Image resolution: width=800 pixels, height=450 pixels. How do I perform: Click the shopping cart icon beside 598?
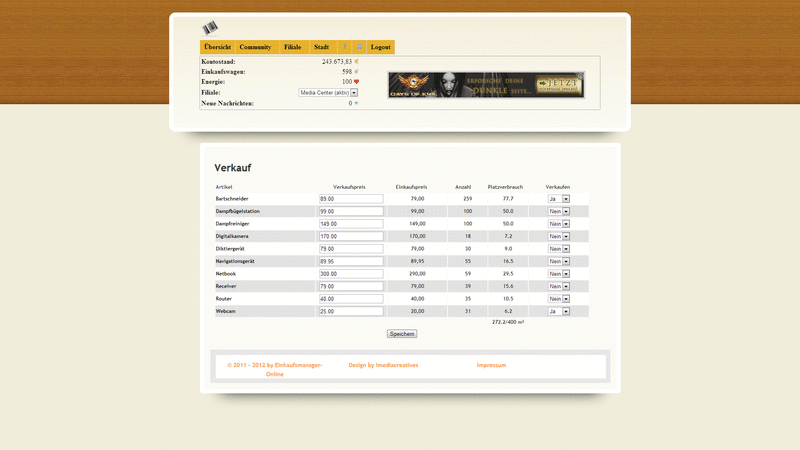click(356, 71)
